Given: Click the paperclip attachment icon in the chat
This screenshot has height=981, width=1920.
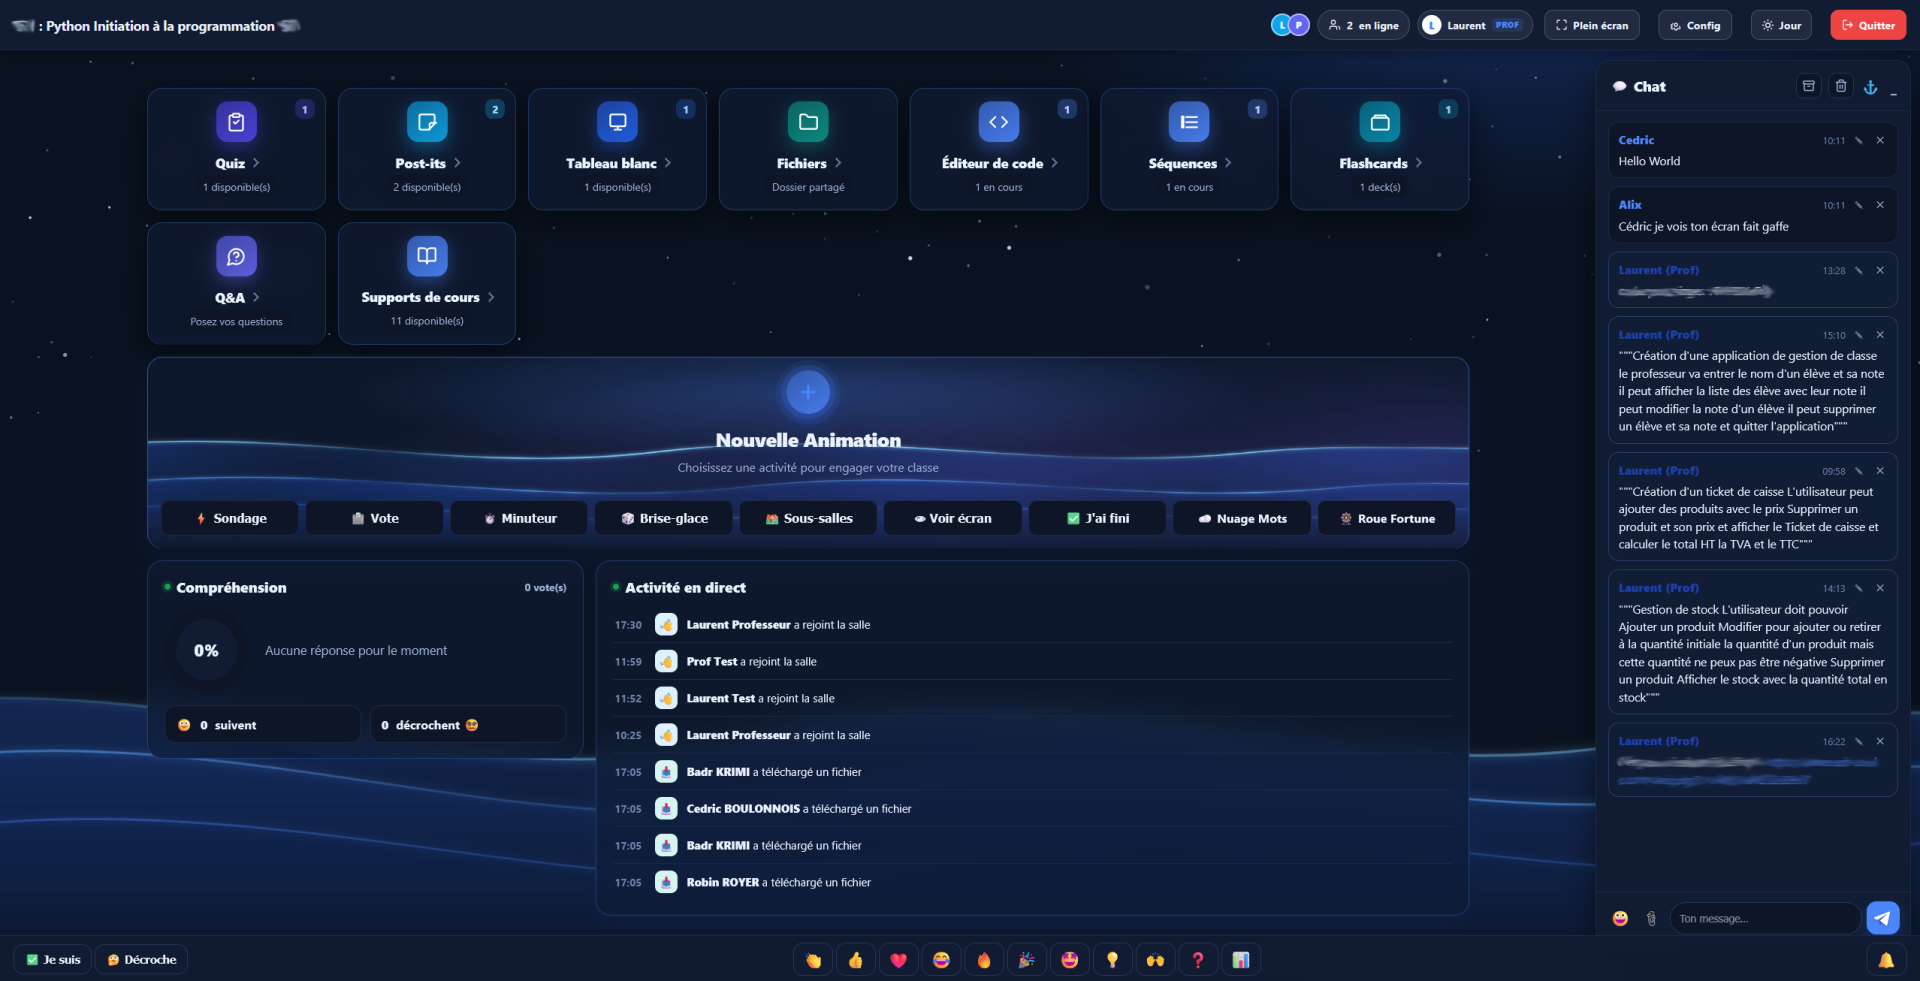Looking at the screenshot, I should 1651,918.
